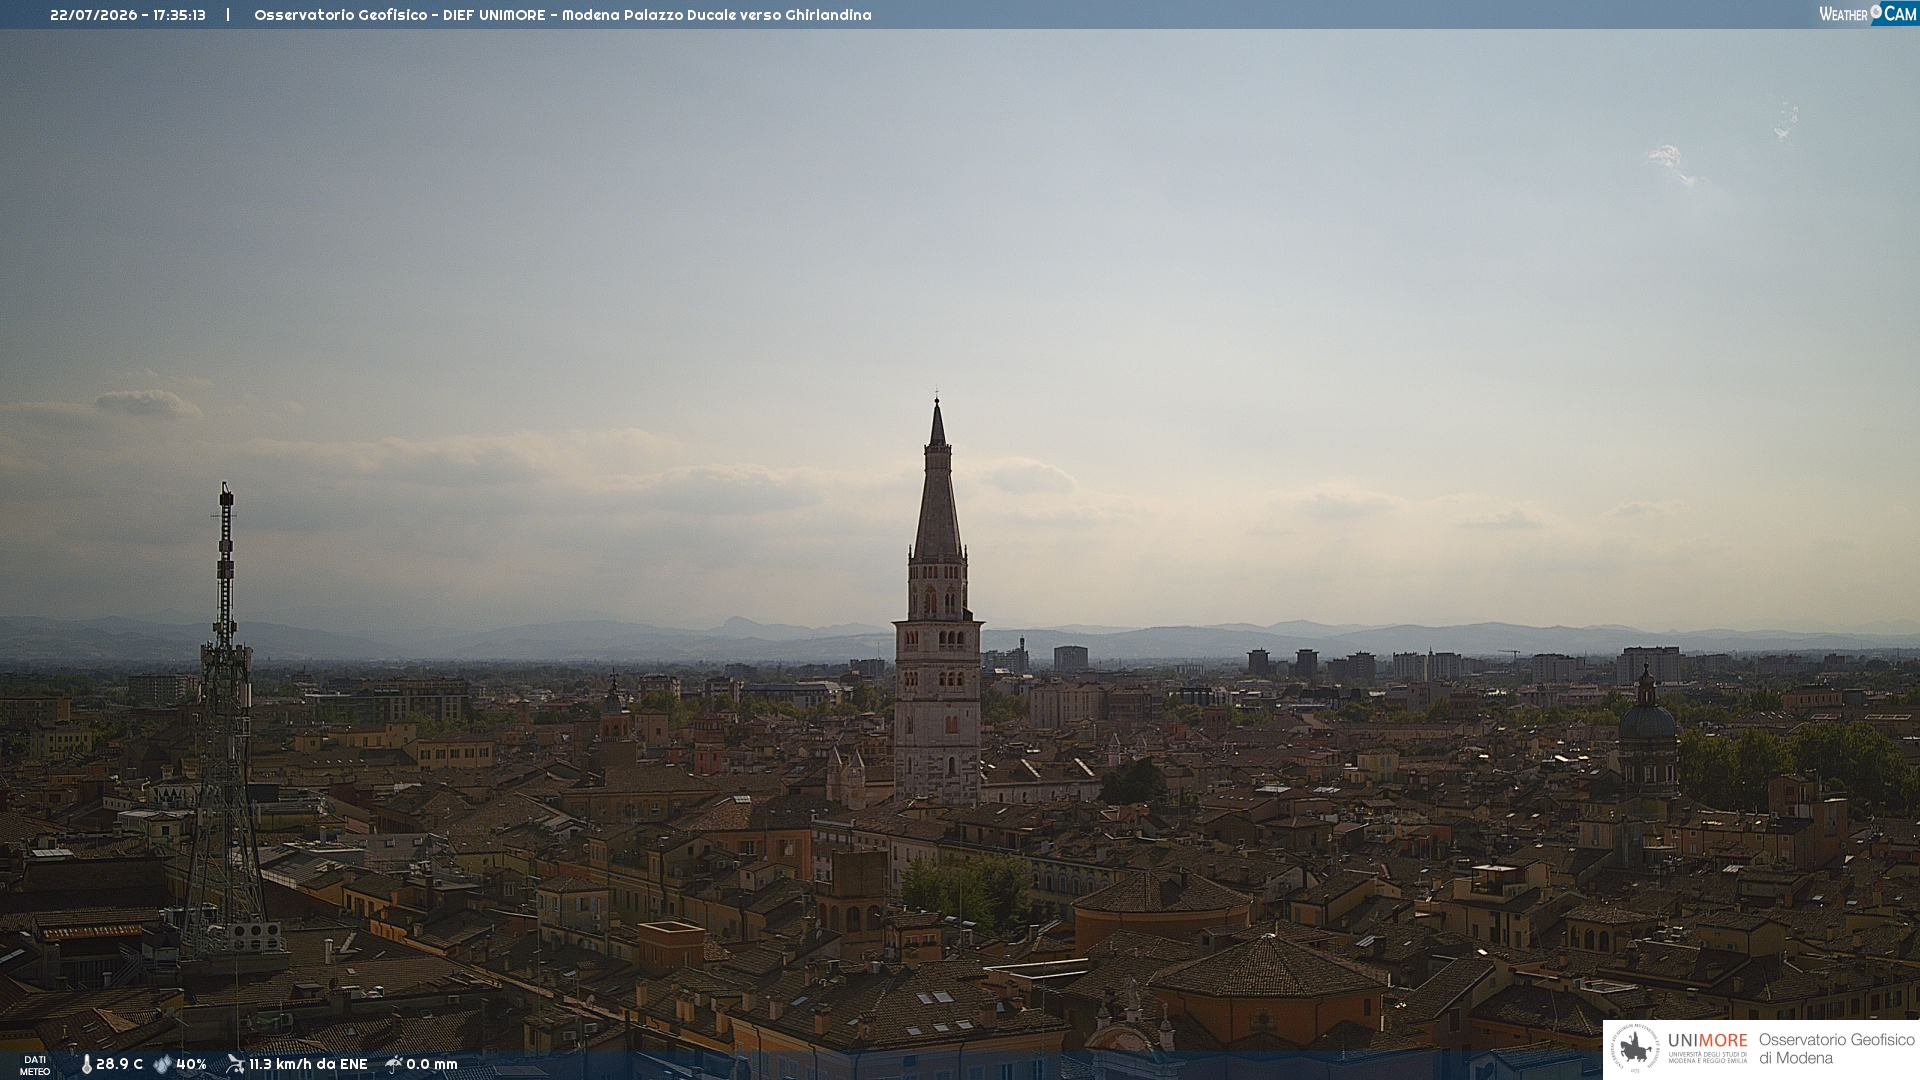Click the UNIMORE university seal emblem
1920x1080 pixels.
[1635, 1049]
